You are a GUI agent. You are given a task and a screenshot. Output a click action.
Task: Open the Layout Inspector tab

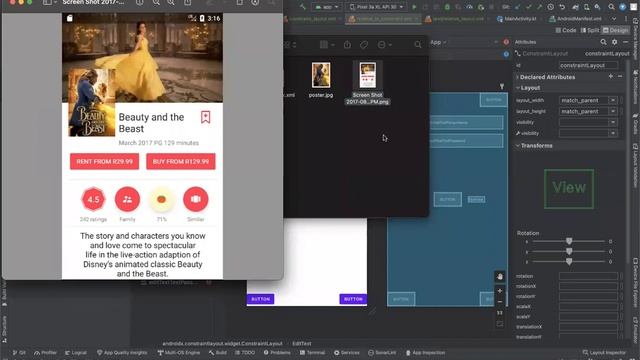pos(604,353)
